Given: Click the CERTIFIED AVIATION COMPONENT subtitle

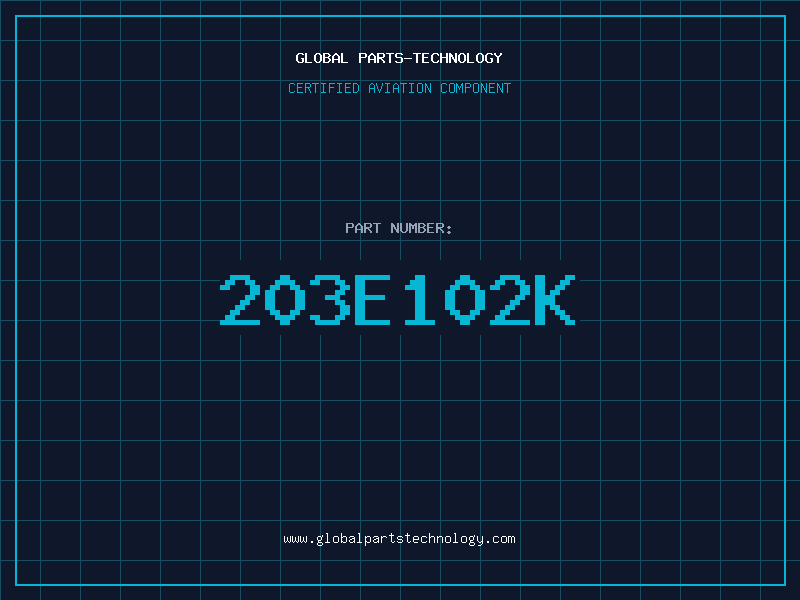Looking at the screenshot, I should coord(399,88).
